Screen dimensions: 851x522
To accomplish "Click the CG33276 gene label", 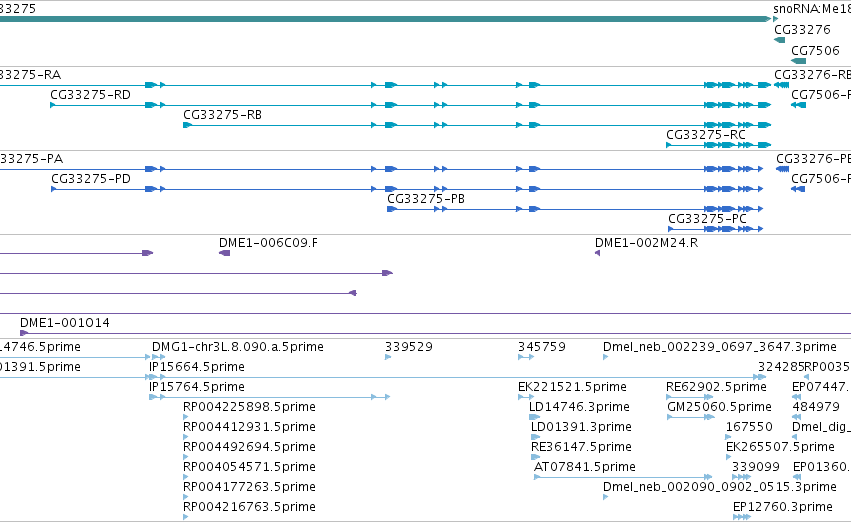I will pos(803,29).
